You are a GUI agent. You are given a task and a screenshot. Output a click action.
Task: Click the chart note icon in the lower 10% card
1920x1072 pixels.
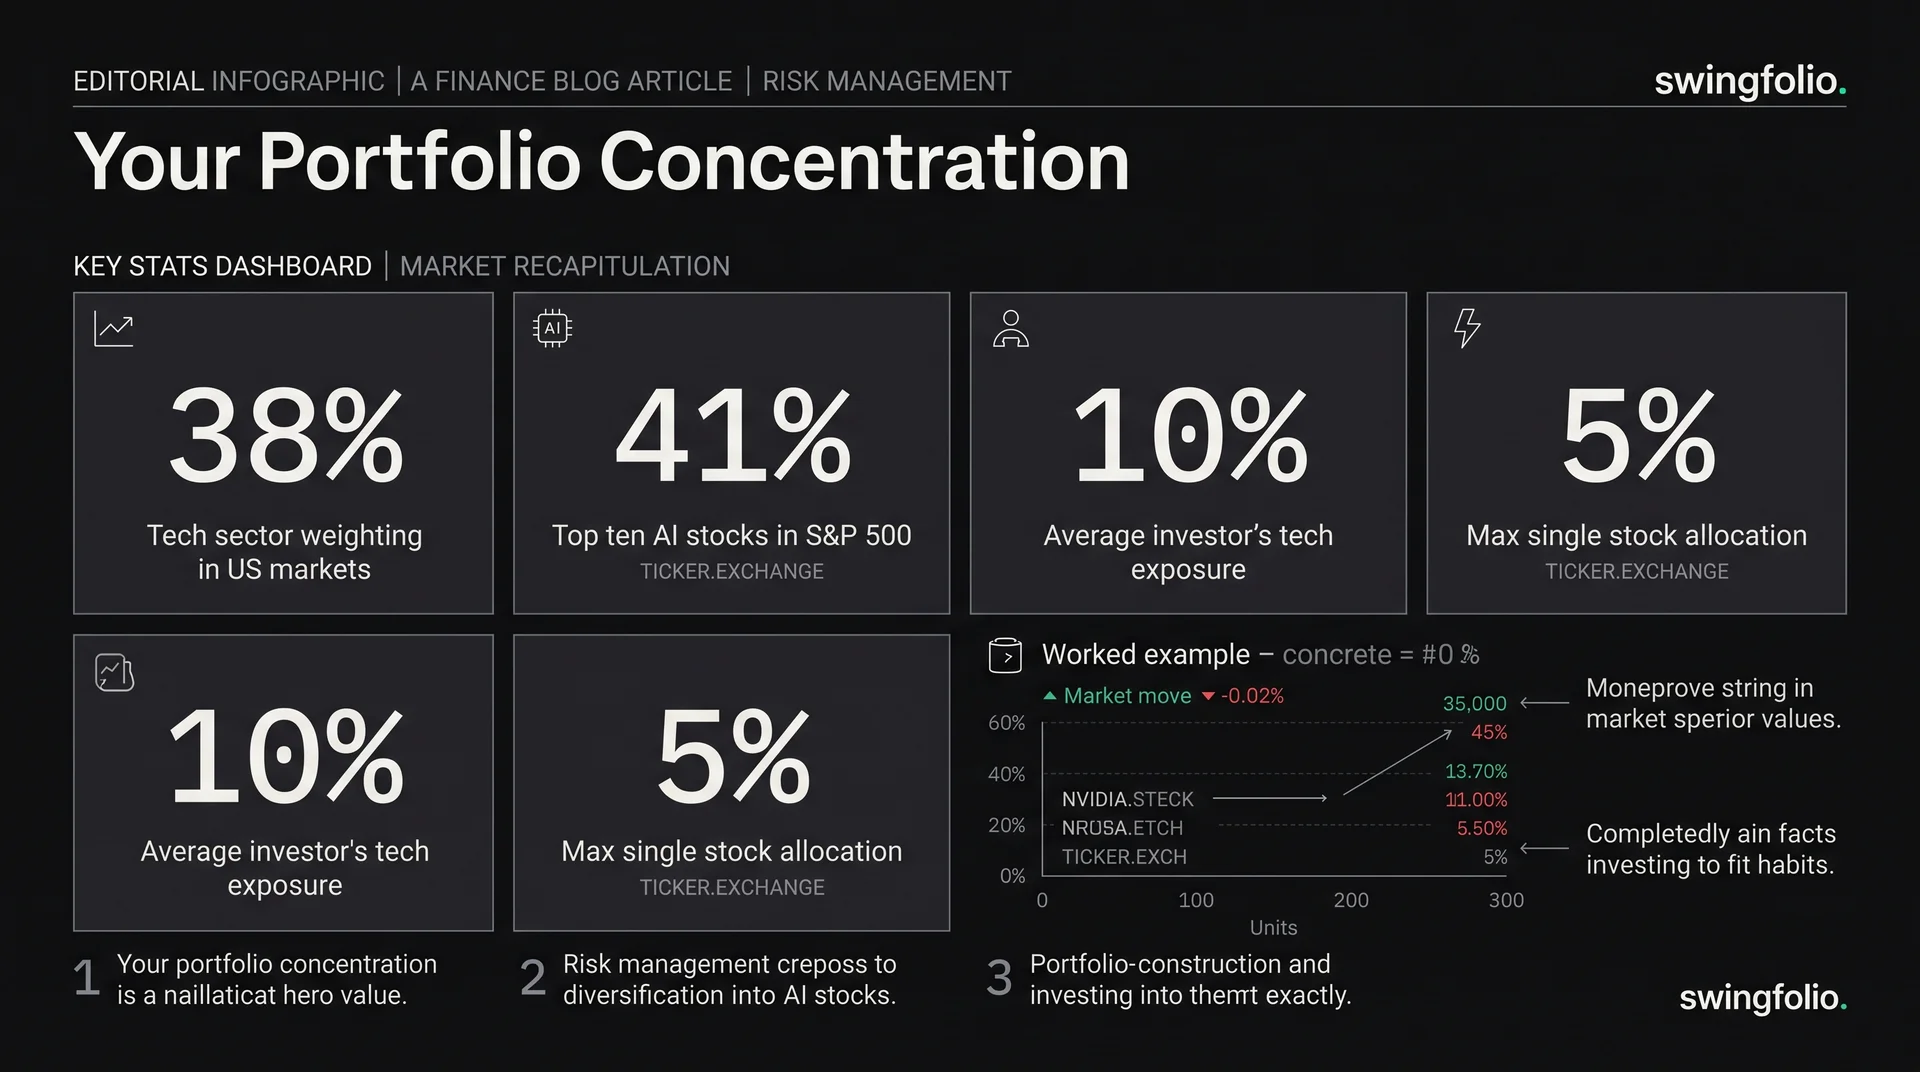tap(114, 673)
